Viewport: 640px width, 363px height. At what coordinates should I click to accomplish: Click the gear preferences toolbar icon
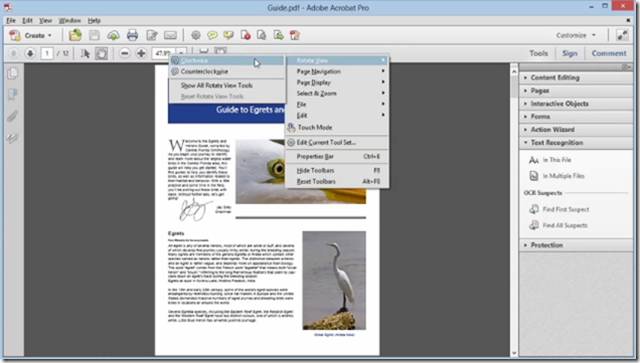[196, 35]
